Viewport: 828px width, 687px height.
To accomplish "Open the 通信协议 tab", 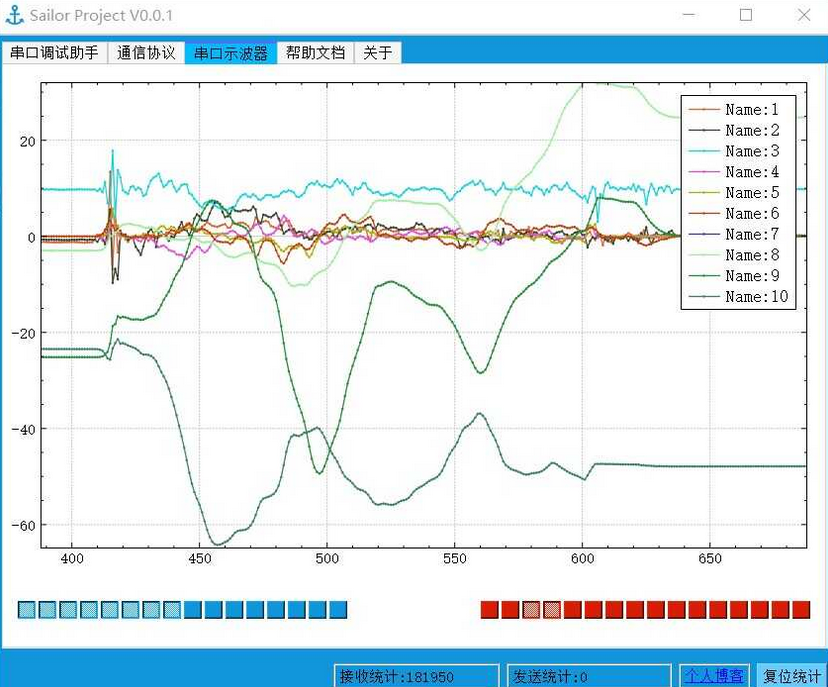I will click(x=146, y=53).
